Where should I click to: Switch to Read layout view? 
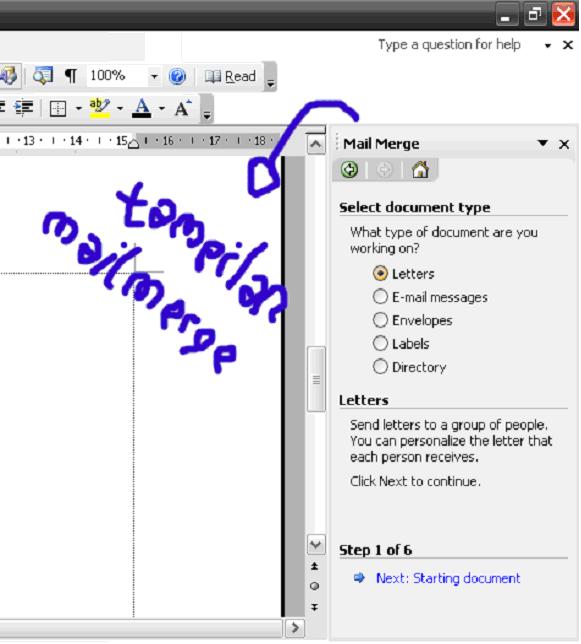230,76
